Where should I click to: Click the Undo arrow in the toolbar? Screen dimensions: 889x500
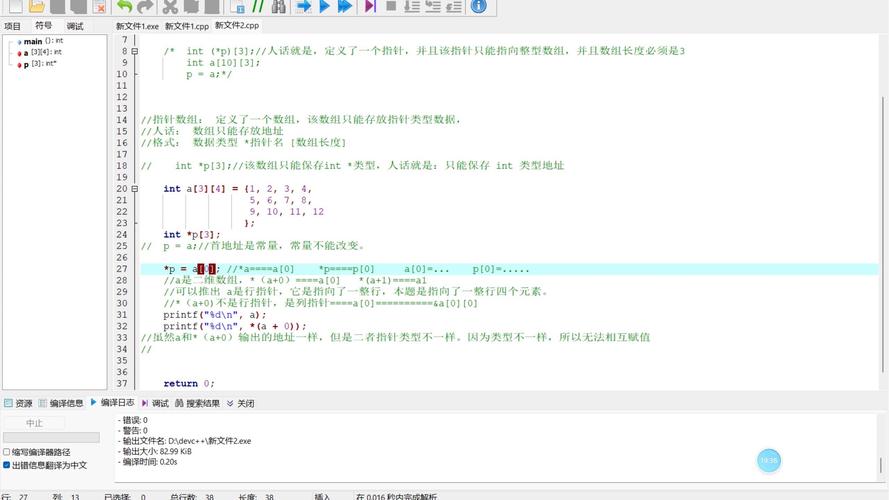tap(125, 6)
